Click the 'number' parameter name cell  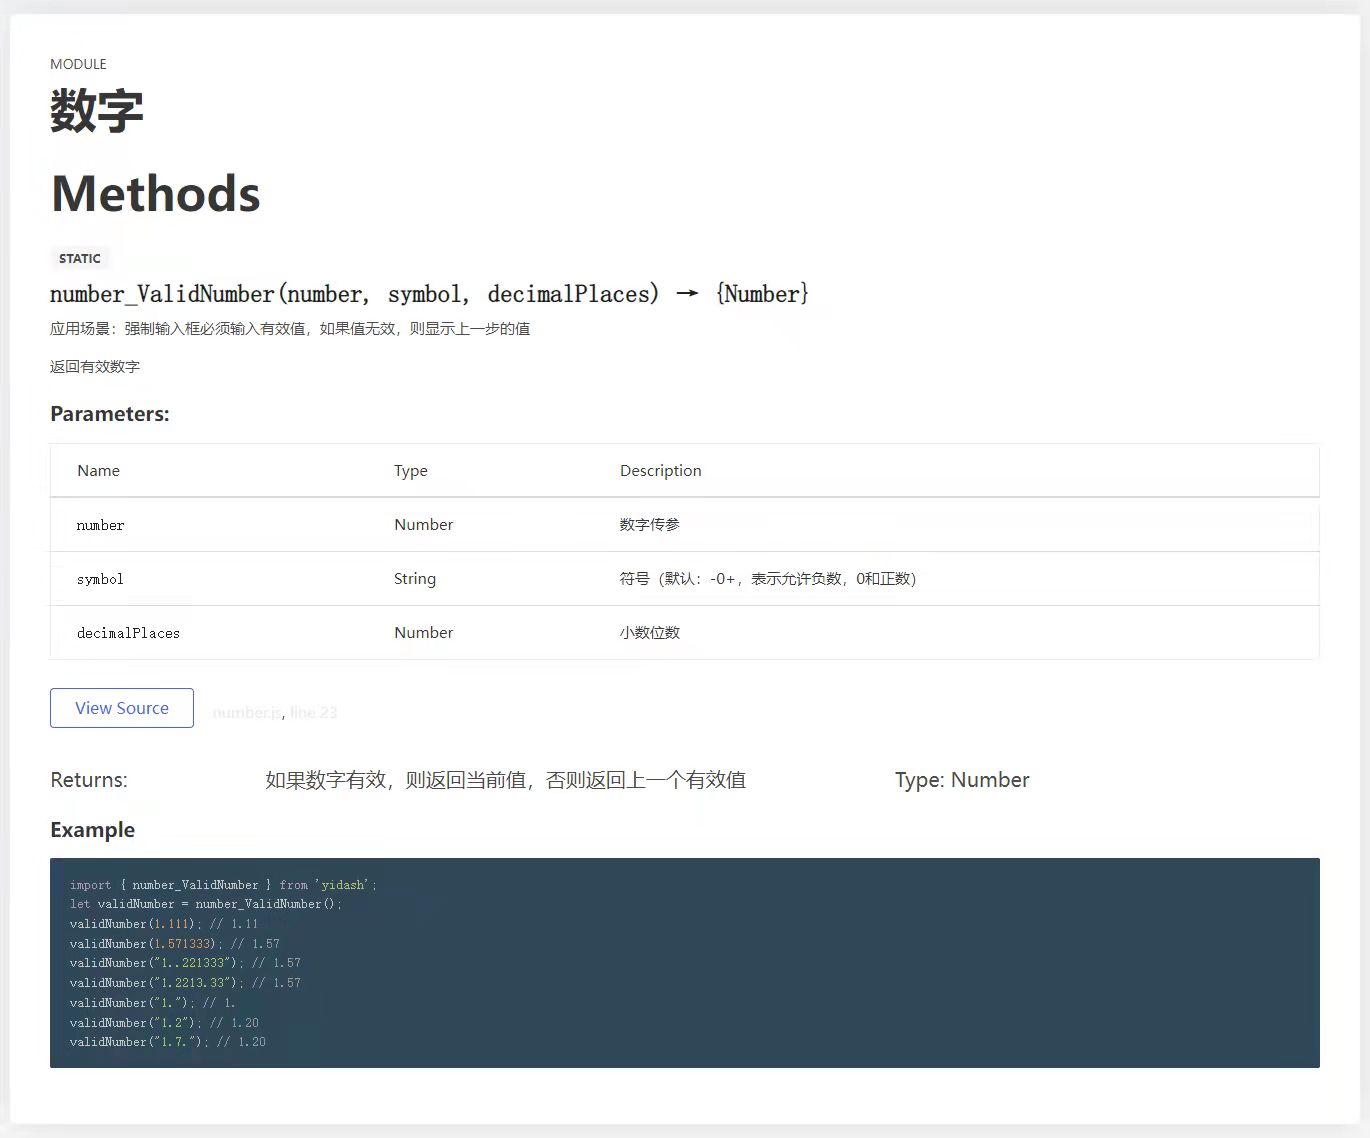100,525
